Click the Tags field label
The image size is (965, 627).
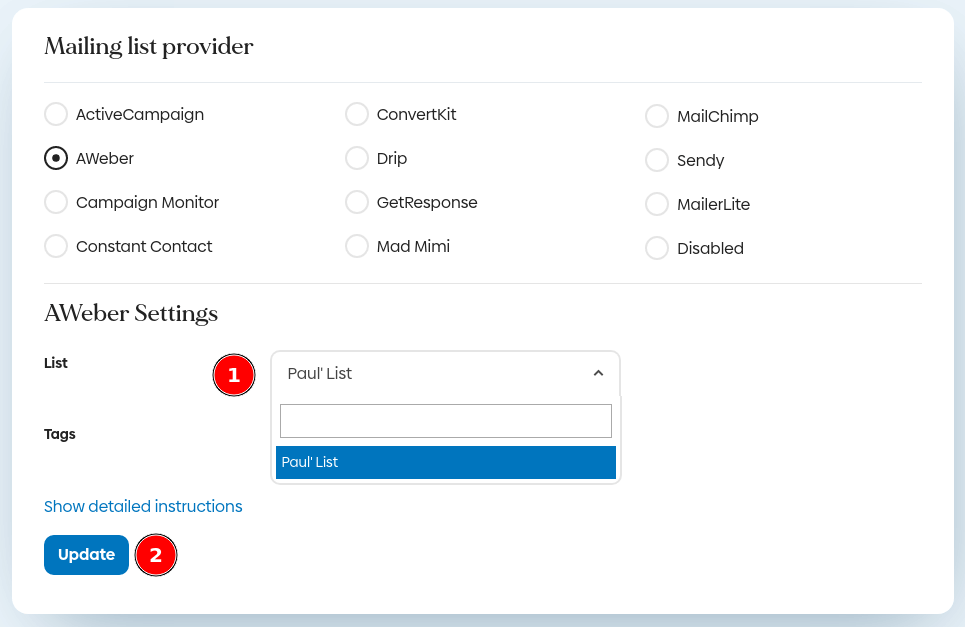tap(60, 434)
